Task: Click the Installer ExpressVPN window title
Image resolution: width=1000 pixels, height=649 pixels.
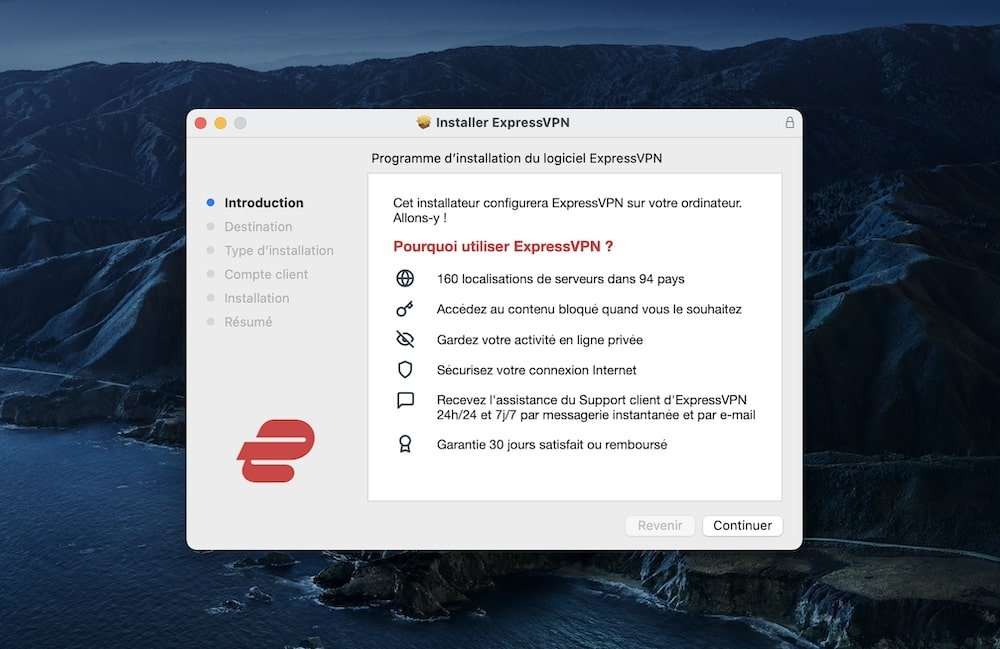Action: (x=503, y=122)
